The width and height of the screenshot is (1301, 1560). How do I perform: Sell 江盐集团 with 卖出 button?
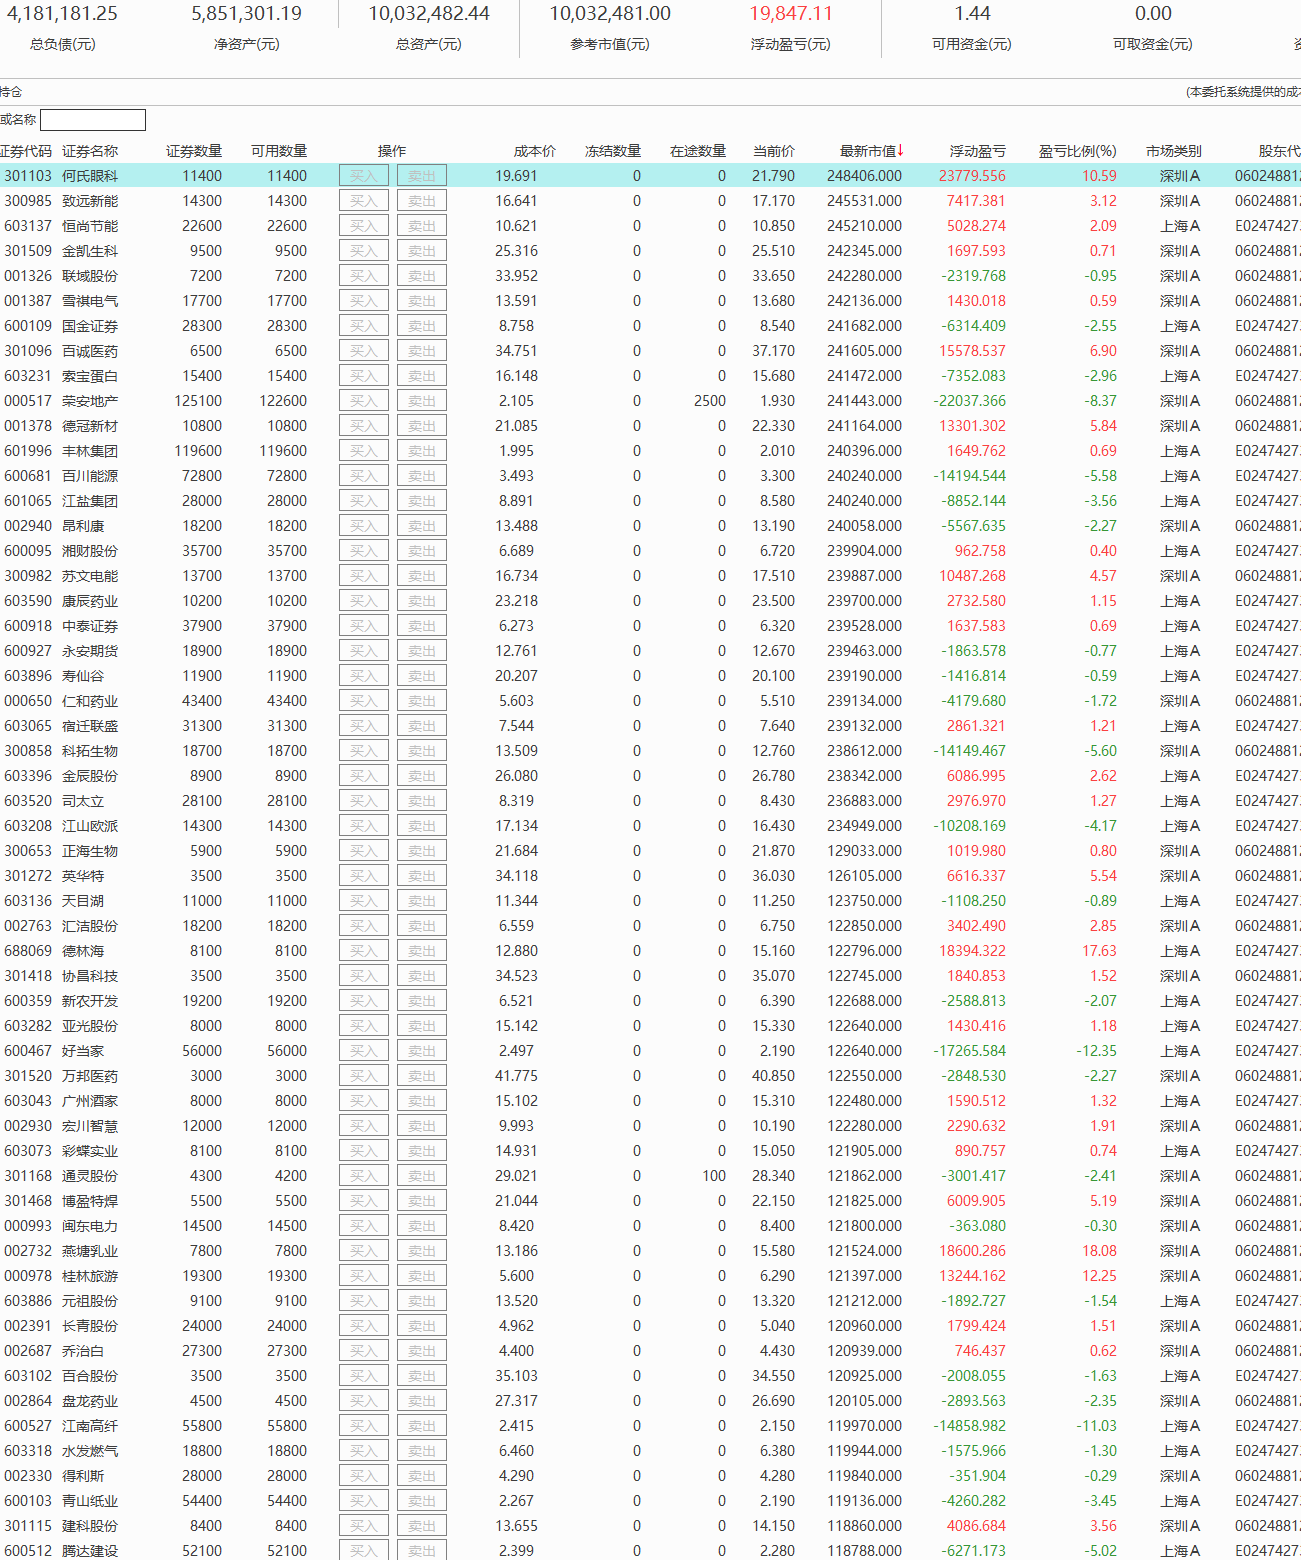point(422,501)
